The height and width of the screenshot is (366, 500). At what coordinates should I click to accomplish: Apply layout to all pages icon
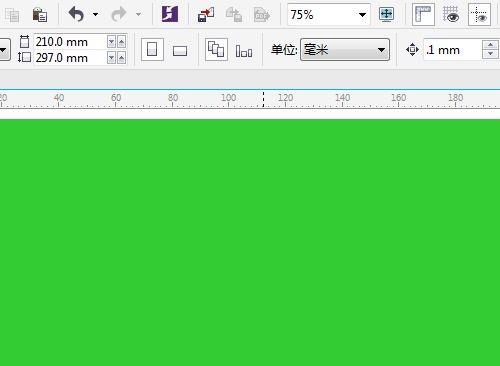(216, 50)
